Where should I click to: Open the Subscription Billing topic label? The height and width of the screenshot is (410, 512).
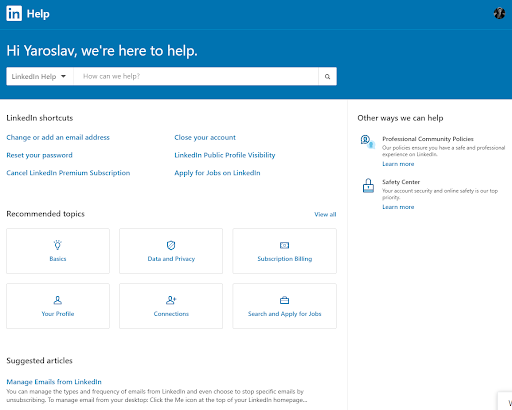(285, 259)
